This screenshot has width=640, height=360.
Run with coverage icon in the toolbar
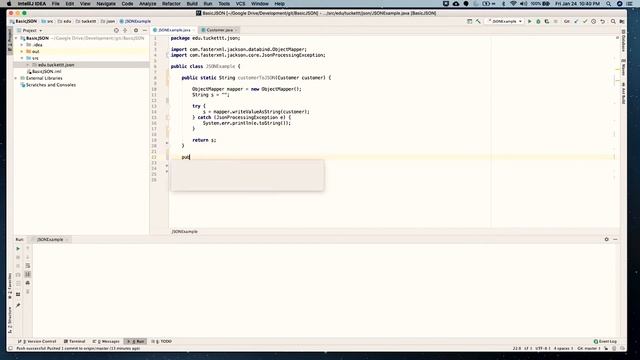547,21
